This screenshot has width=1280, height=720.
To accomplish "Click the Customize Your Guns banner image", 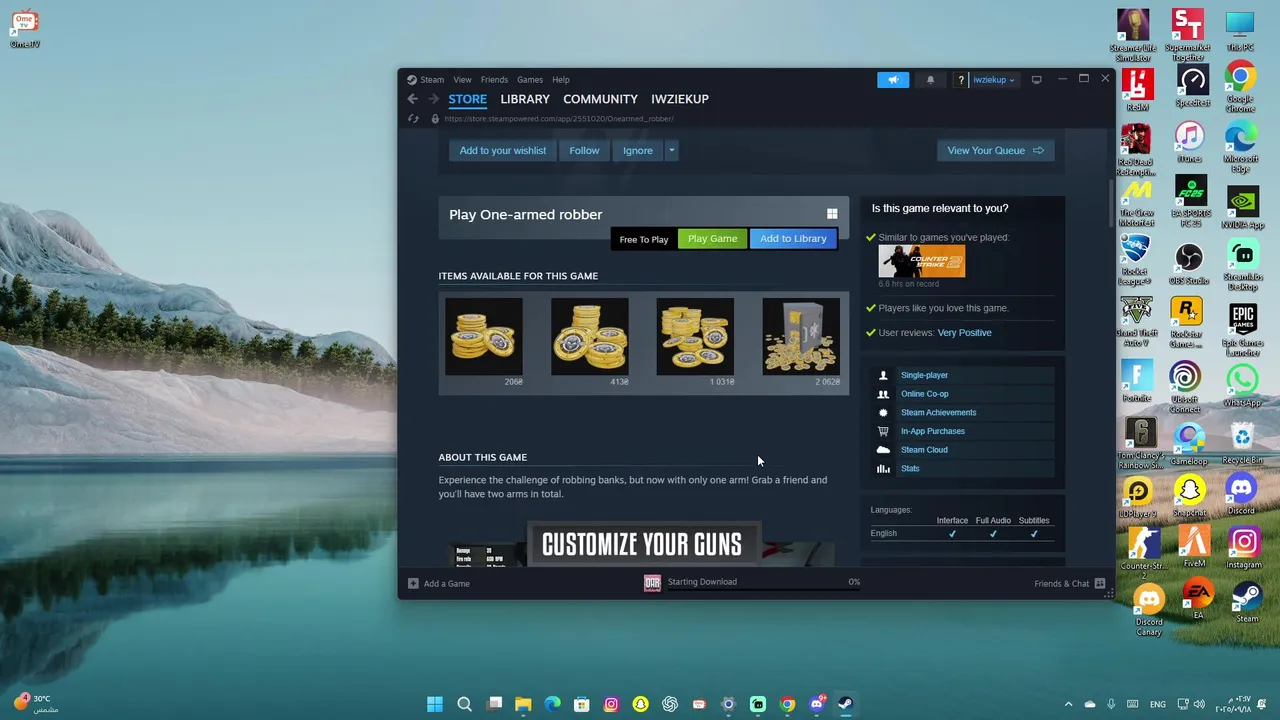I will point(642,544).
